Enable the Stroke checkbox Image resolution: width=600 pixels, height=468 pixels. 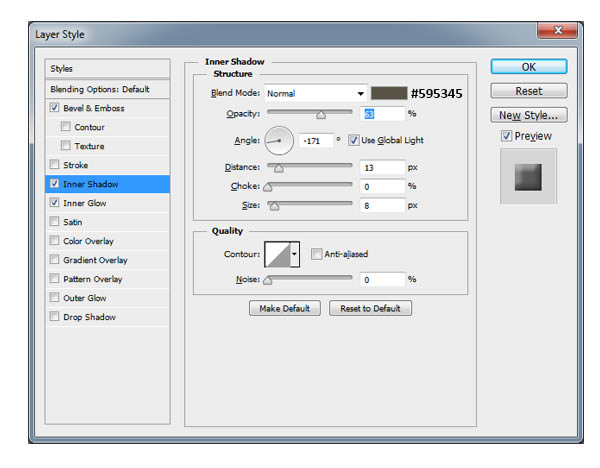pyautogui.click(x=54, y=165)
